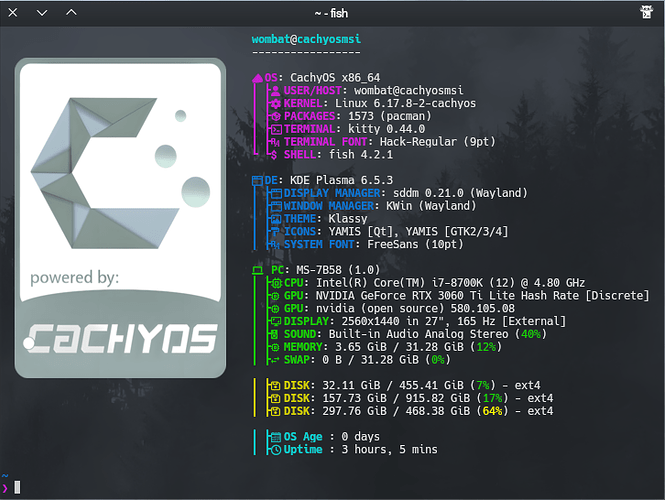Click the dollar icon beside SHELL

[x=274, y=155]
